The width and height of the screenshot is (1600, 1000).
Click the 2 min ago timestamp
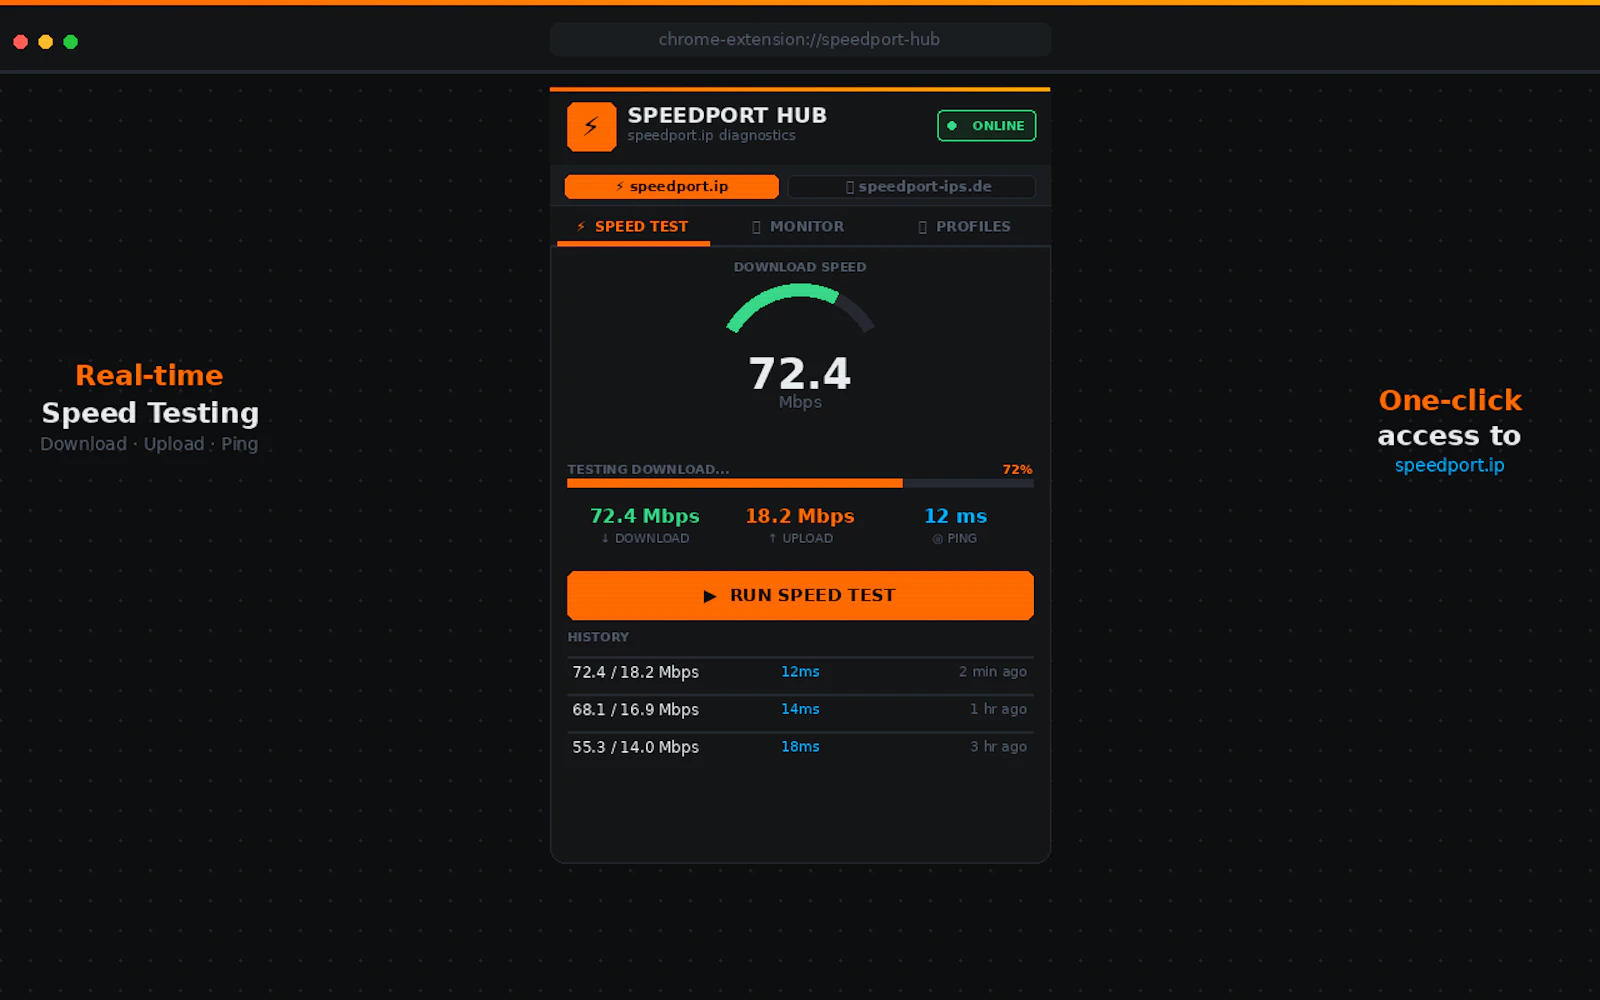click(x=992, y=672)
